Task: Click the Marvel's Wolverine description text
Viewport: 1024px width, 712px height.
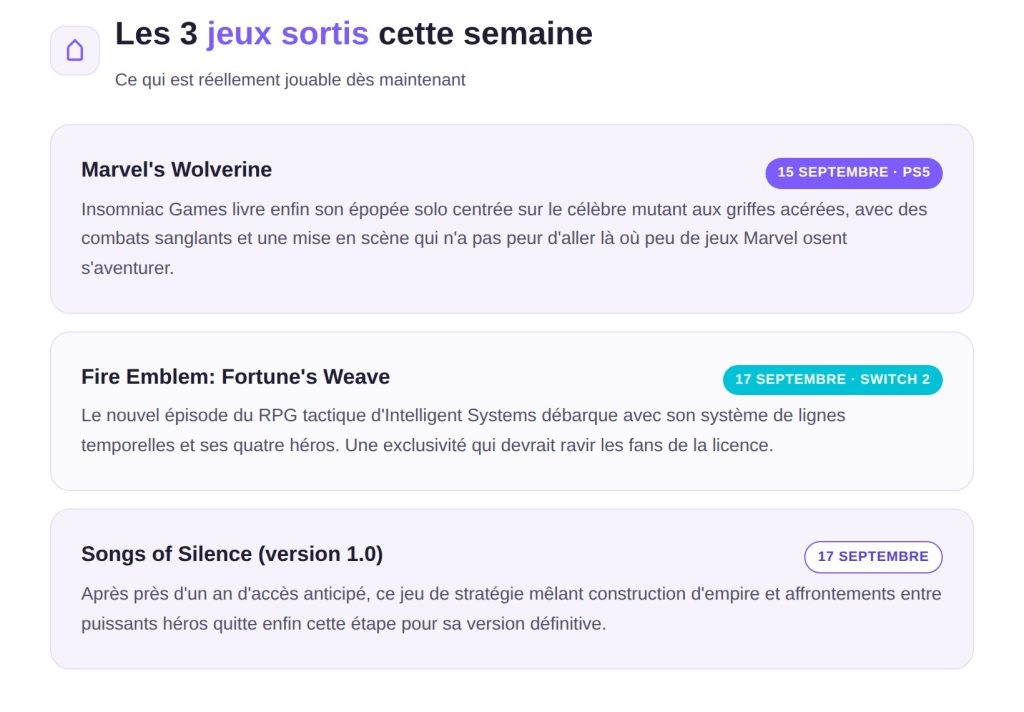Action: coord(504,238)
